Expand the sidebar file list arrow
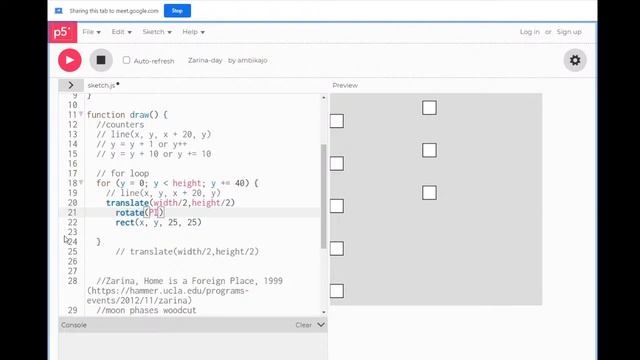This screenshot has width=640, height=360. click(71, 85)
